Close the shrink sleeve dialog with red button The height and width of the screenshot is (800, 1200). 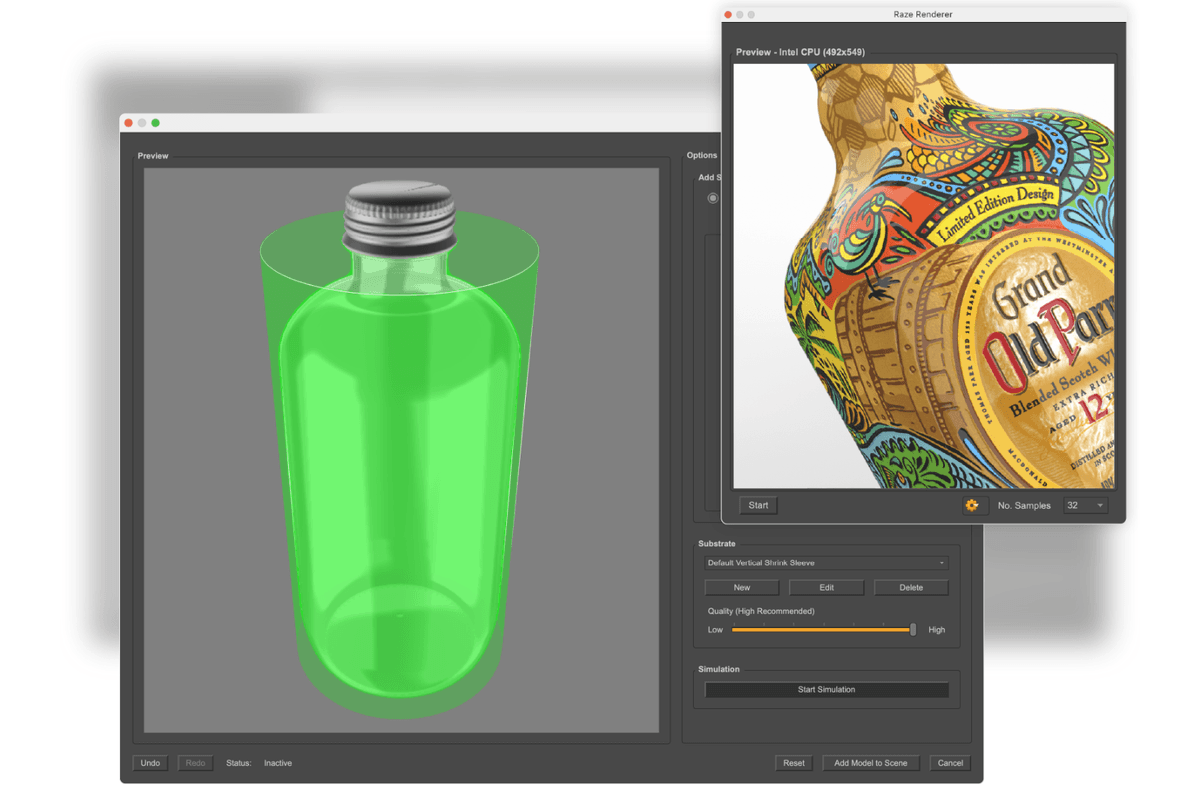click(128, 123)
